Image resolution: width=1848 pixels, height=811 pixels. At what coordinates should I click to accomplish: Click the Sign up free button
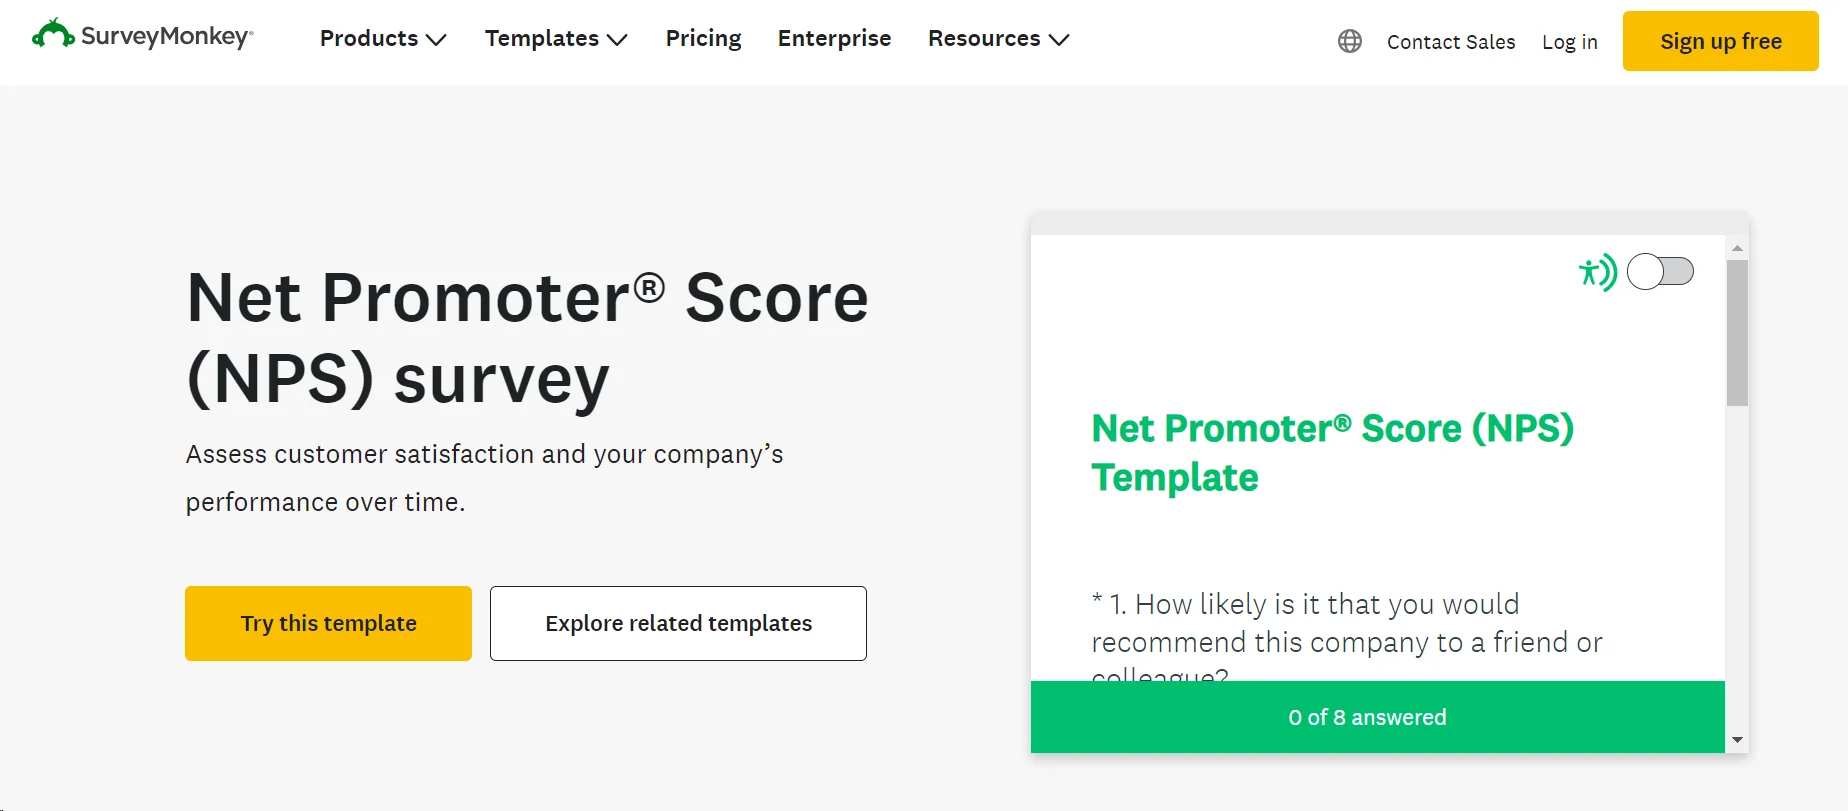coord(1720,41)
